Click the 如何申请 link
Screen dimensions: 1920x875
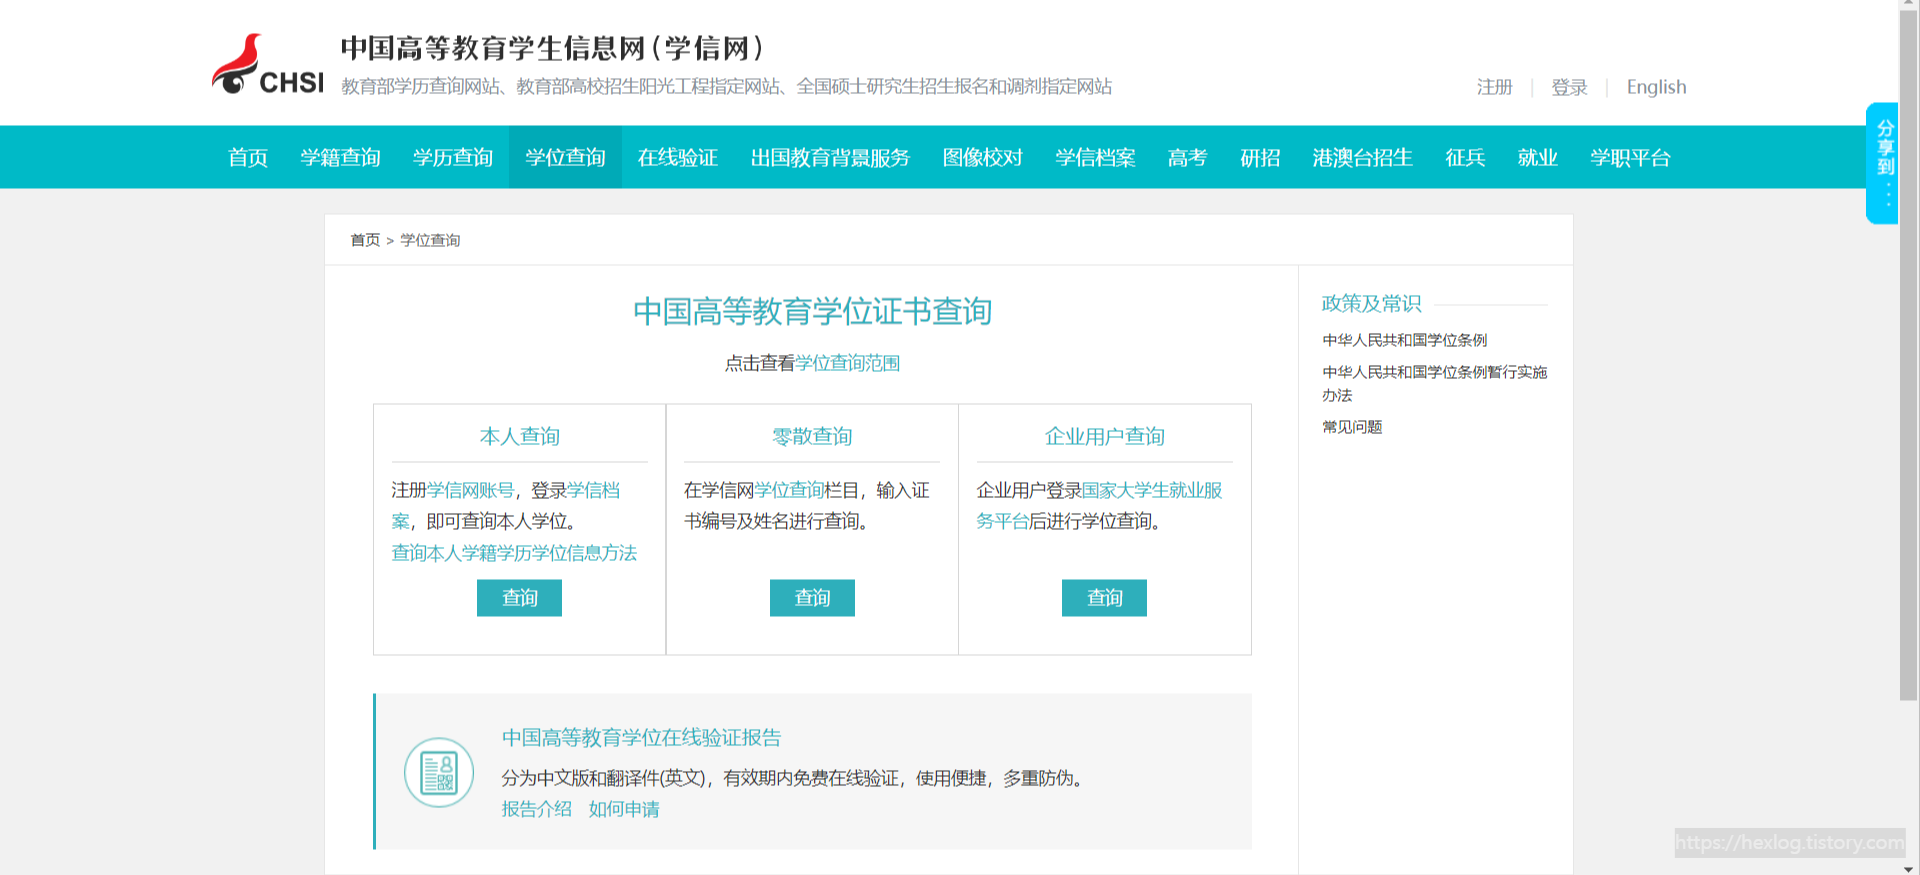click(x=624, y=809)
